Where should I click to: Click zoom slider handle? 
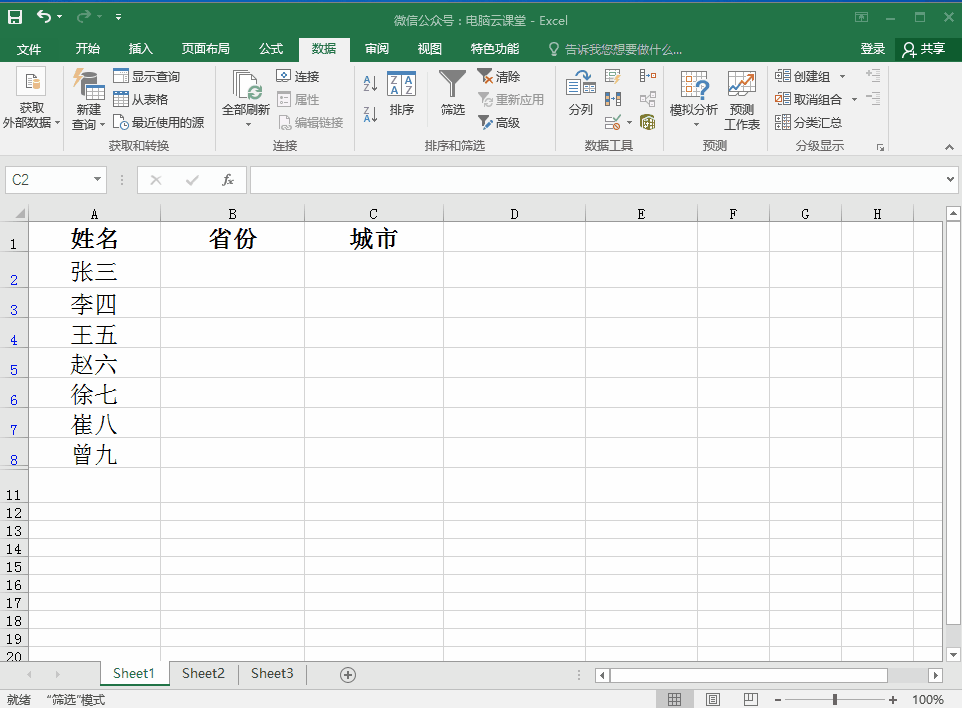(x=834, y=699)
